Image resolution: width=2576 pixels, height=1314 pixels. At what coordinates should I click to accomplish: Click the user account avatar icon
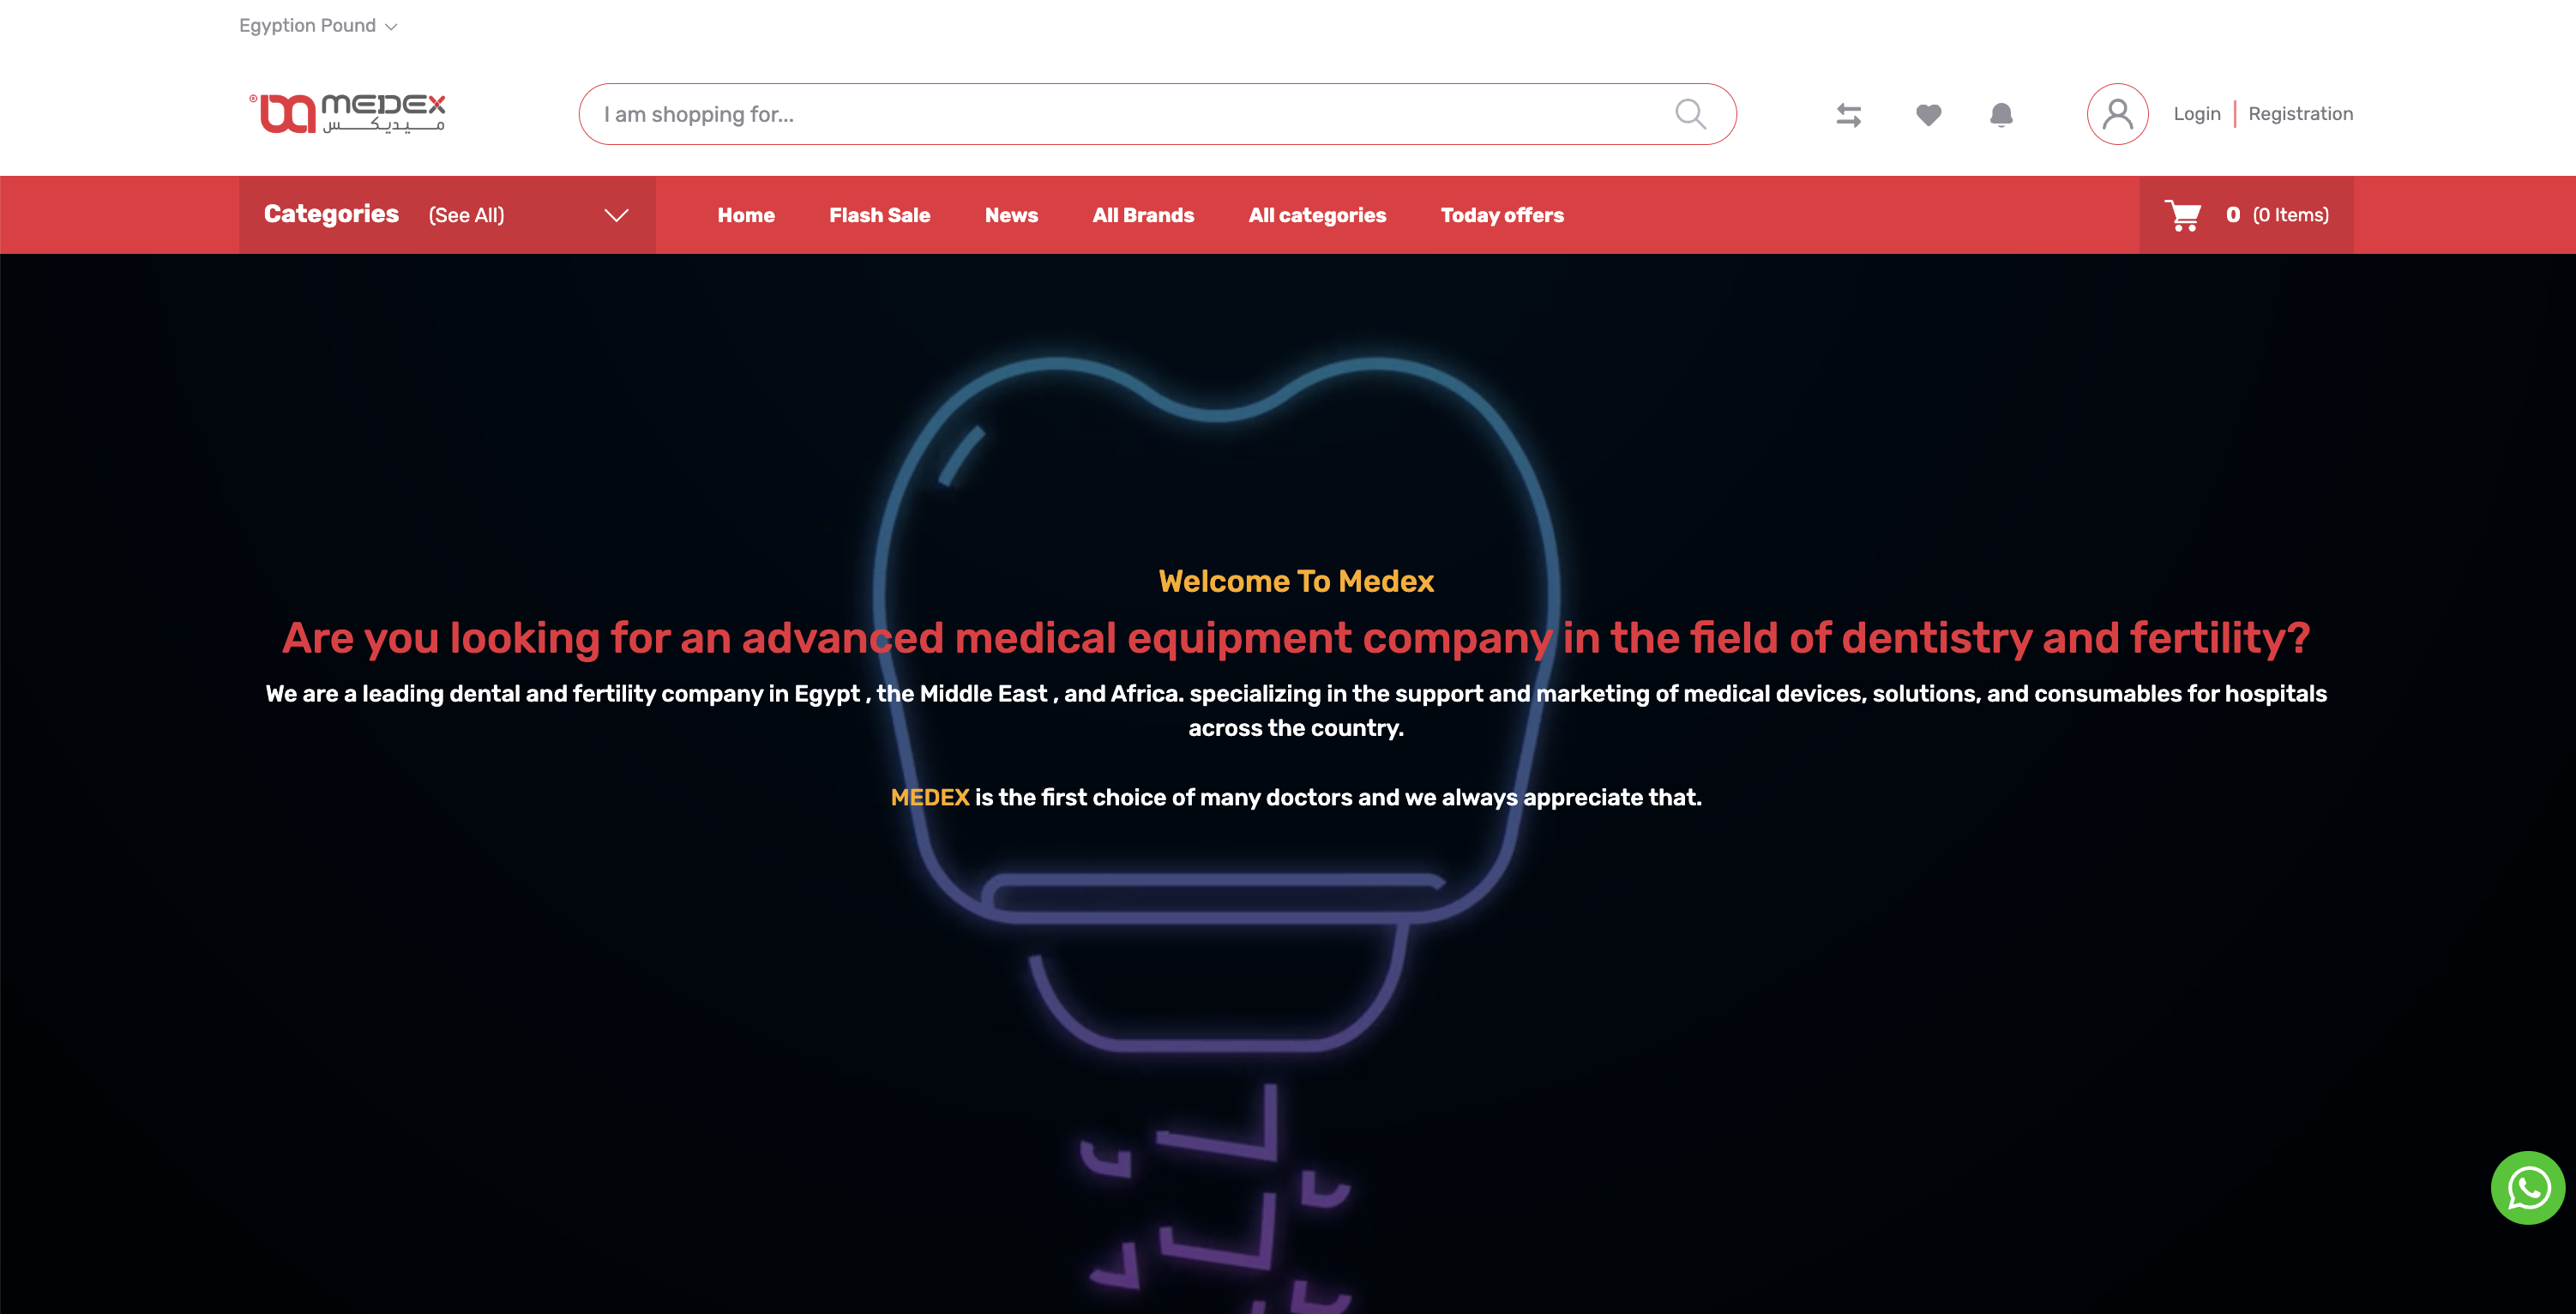(x=2117, y=114)
